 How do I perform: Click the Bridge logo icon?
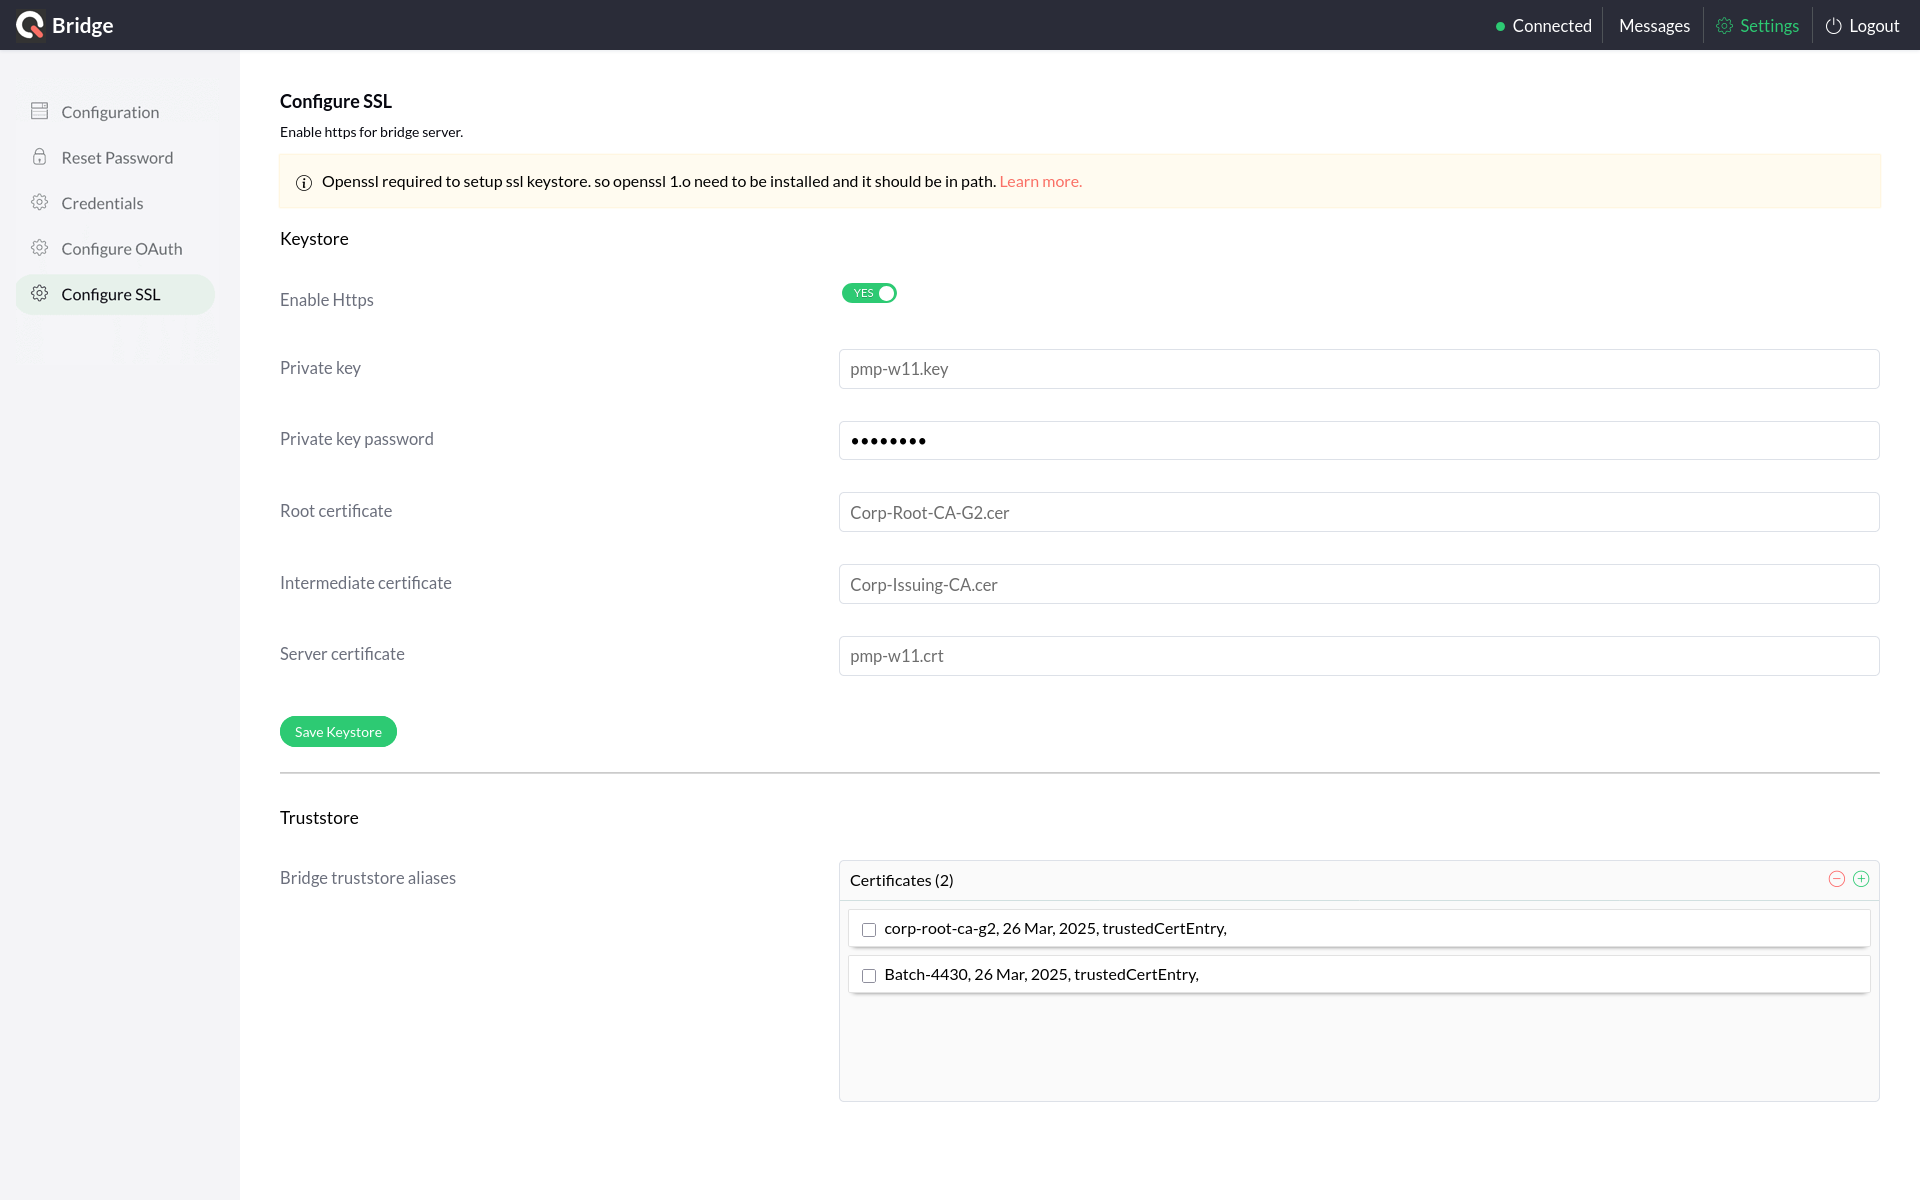click(30, 25)
